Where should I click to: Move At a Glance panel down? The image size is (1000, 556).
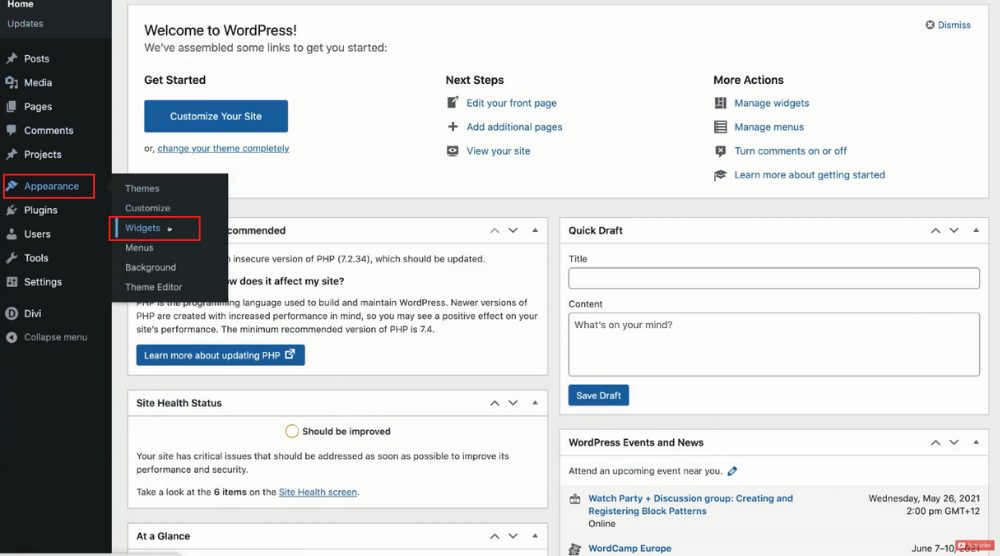tap(513, 536)
